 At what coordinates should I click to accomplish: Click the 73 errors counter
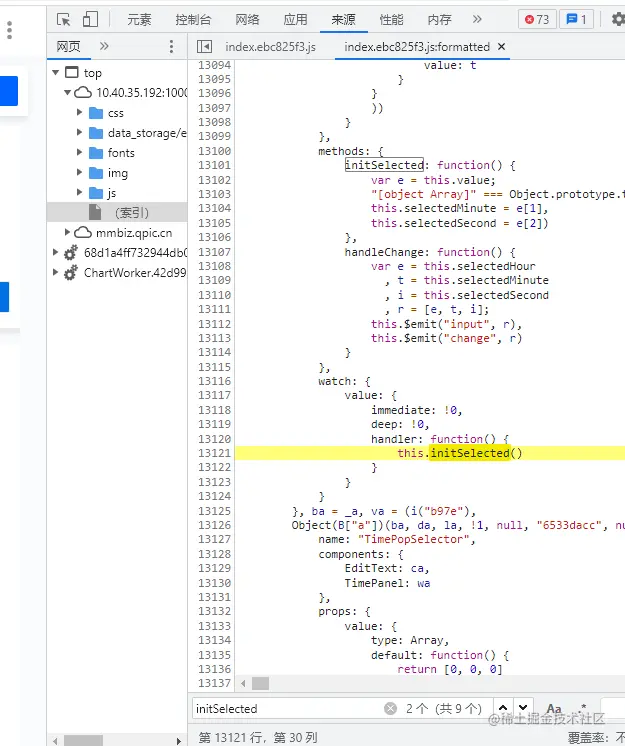click(537, 20)
